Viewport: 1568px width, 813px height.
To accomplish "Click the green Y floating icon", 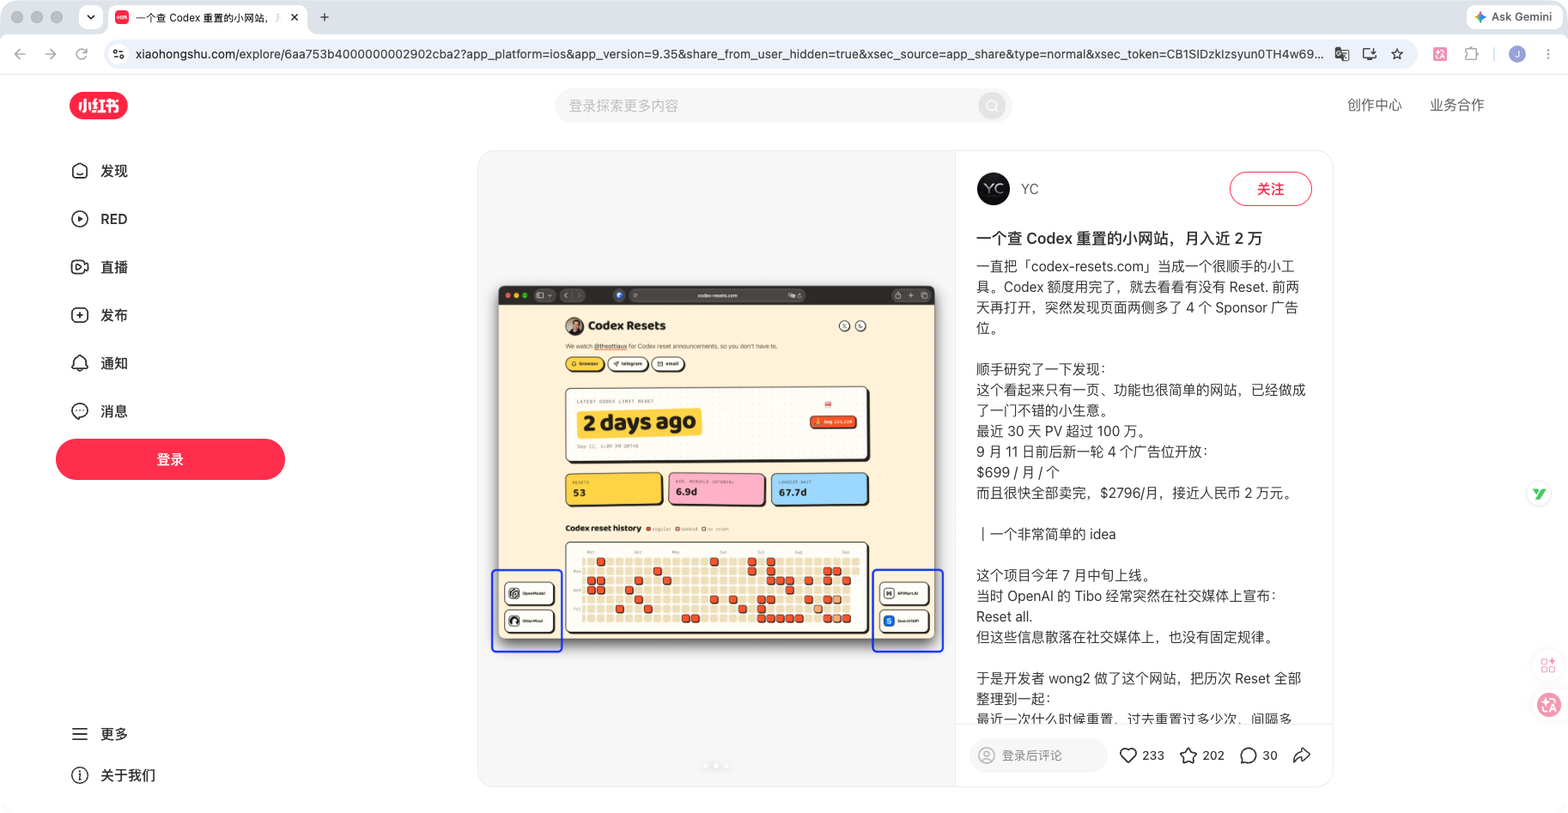I will (x=1539, y=494).
